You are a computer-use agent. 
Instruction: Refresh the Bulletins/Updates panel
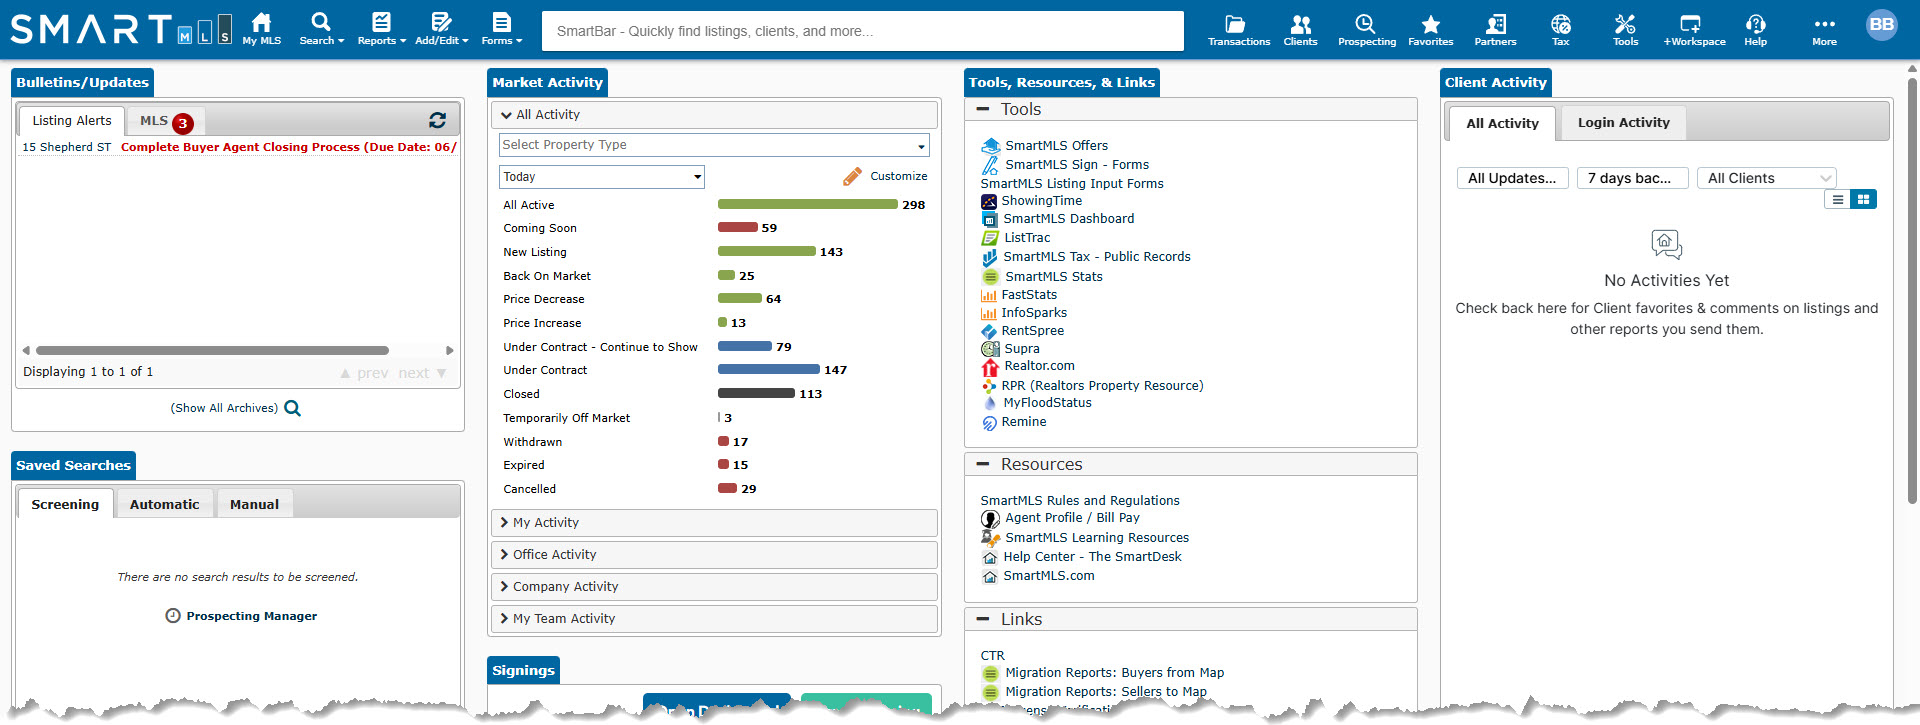pos(437,120)
